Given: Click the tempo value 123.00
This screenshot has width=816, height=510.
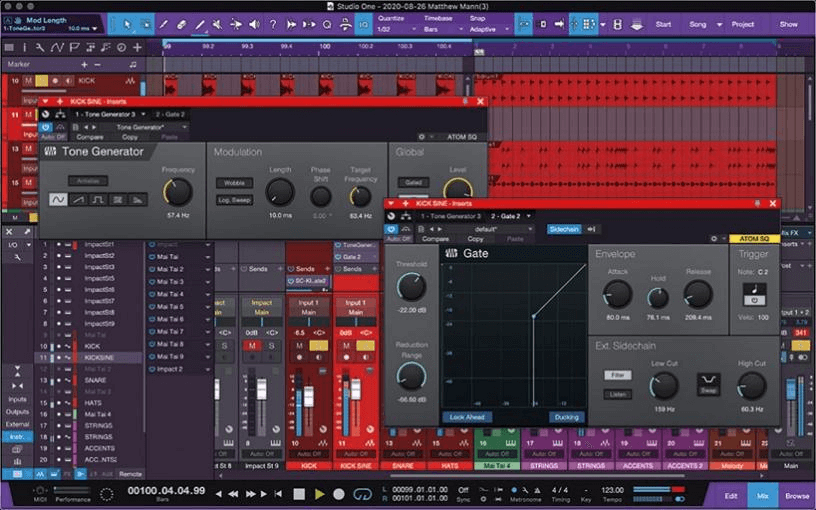Looking at the screenshot, I should pos(613,490).
